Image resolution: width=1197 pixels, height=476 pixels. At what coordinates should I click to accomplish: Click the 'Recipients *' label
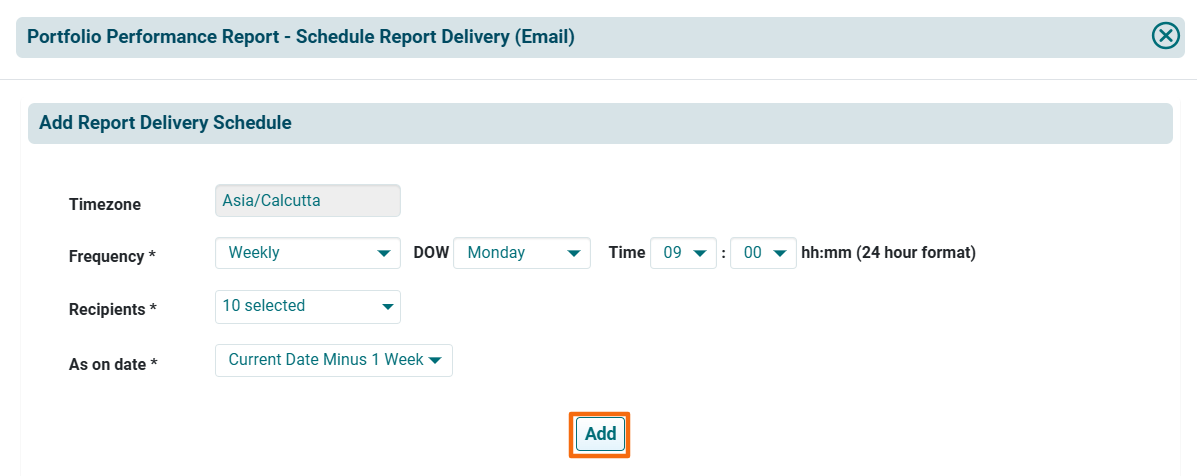click(113, 310)
